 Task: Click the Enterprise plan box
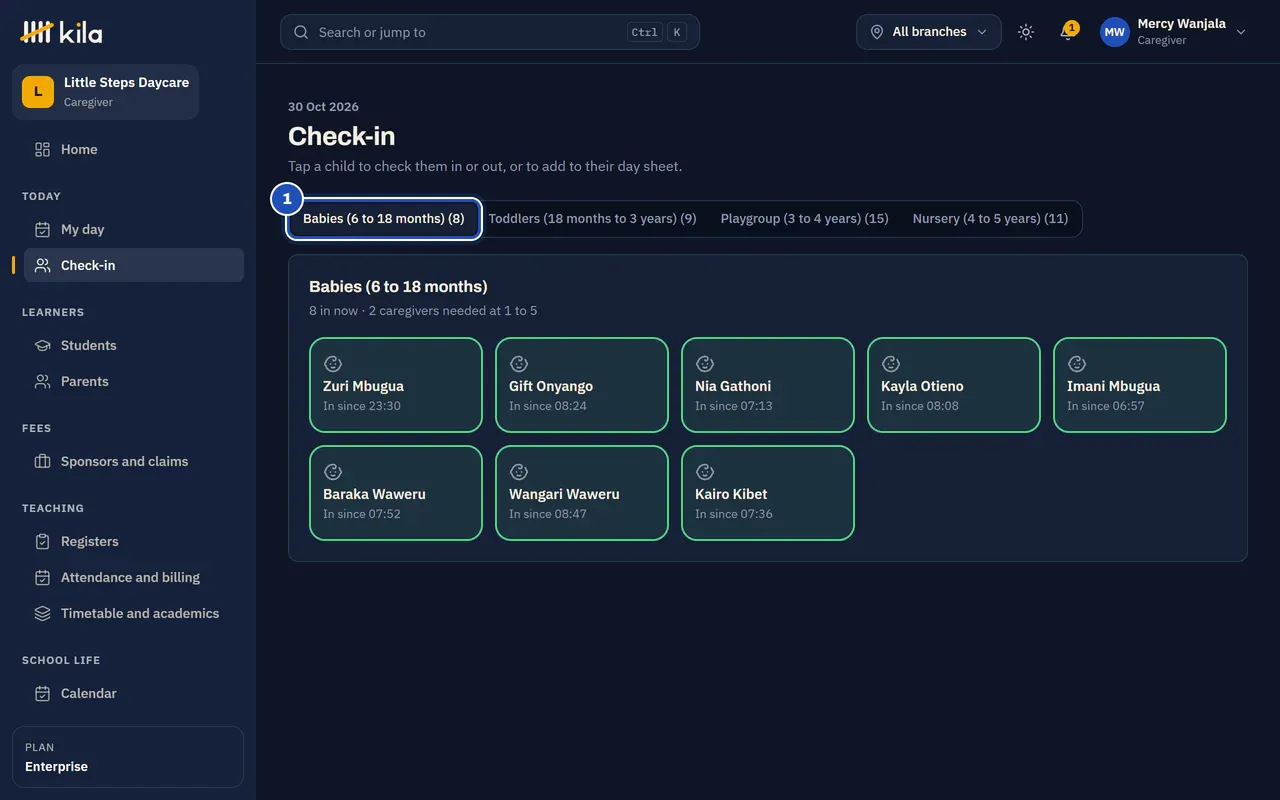click(128, 757)
